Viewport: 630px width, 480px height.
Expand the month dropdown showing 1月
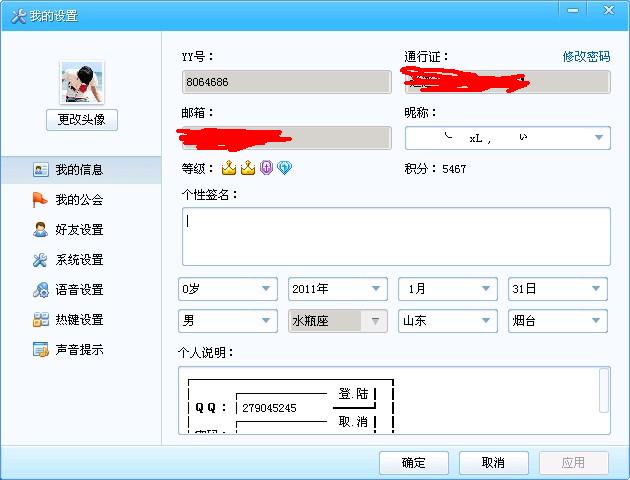click(x=448, y=289)
